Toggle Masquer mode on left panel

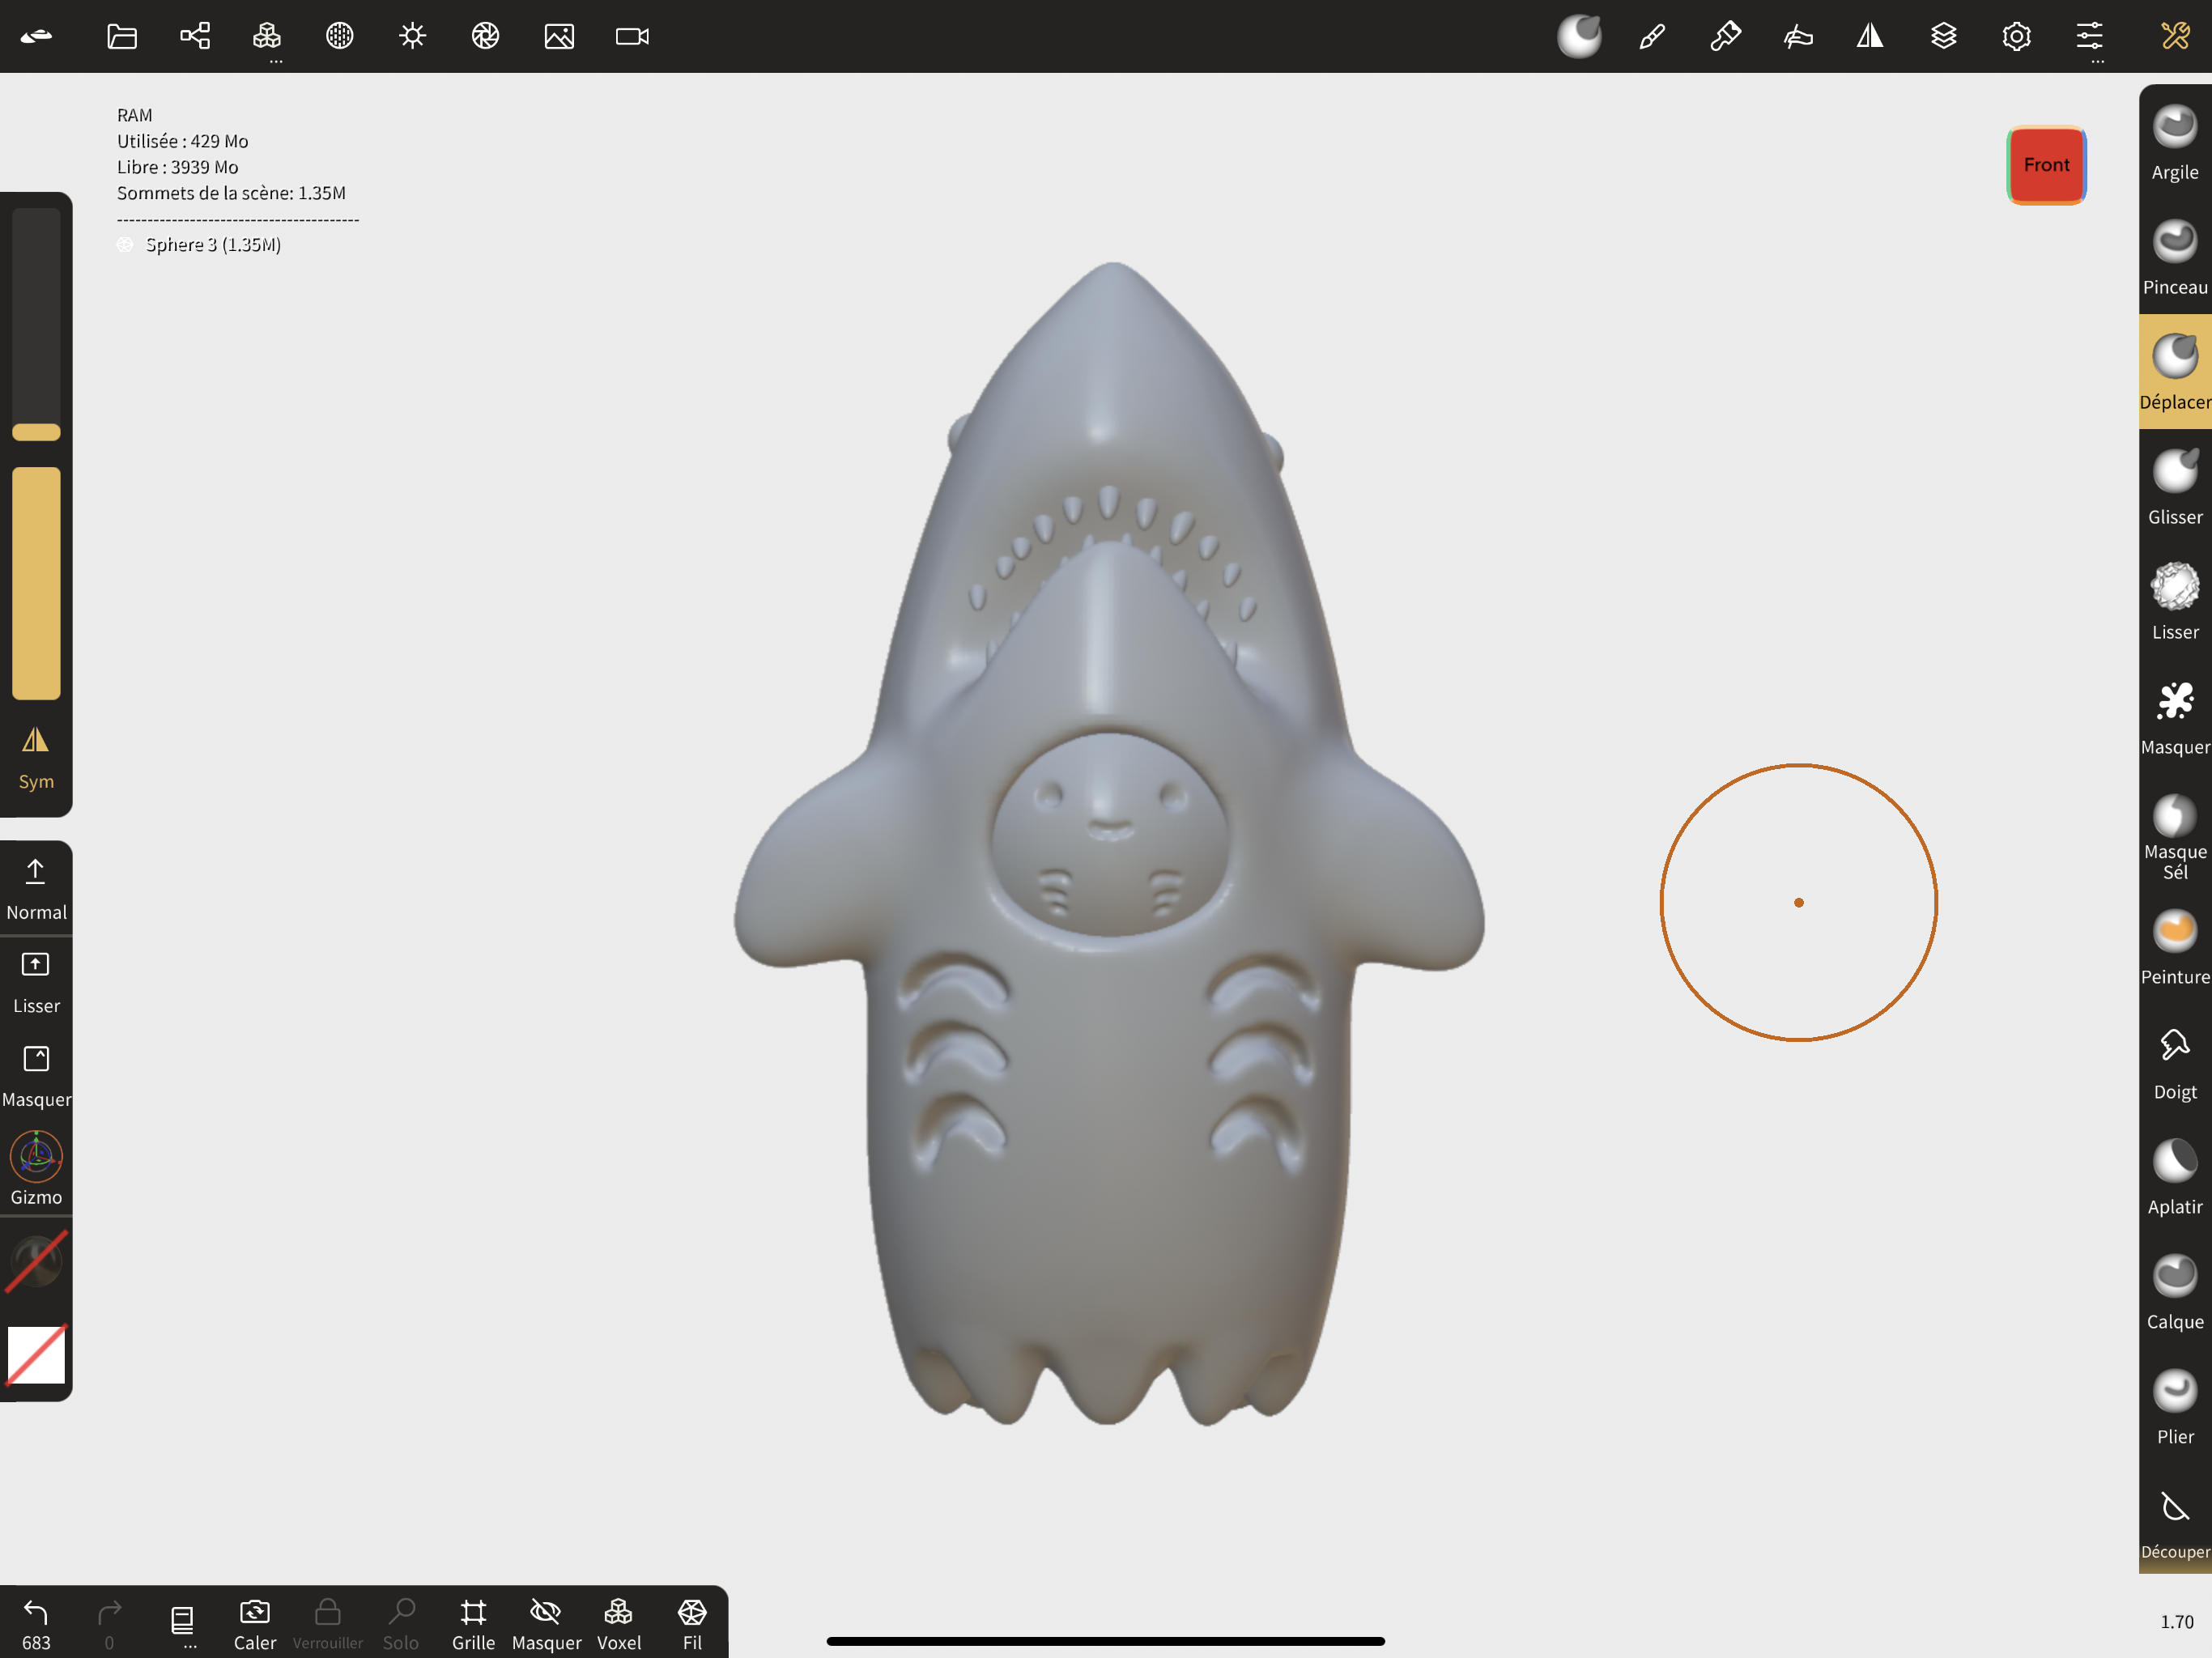36,1077
